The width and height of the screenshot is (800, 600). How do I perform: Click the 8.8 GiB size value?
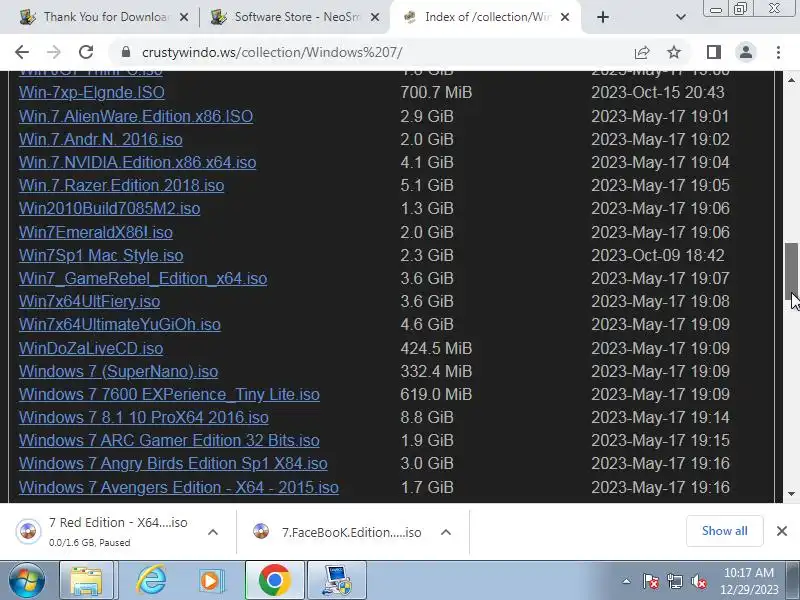click(427, 417)
